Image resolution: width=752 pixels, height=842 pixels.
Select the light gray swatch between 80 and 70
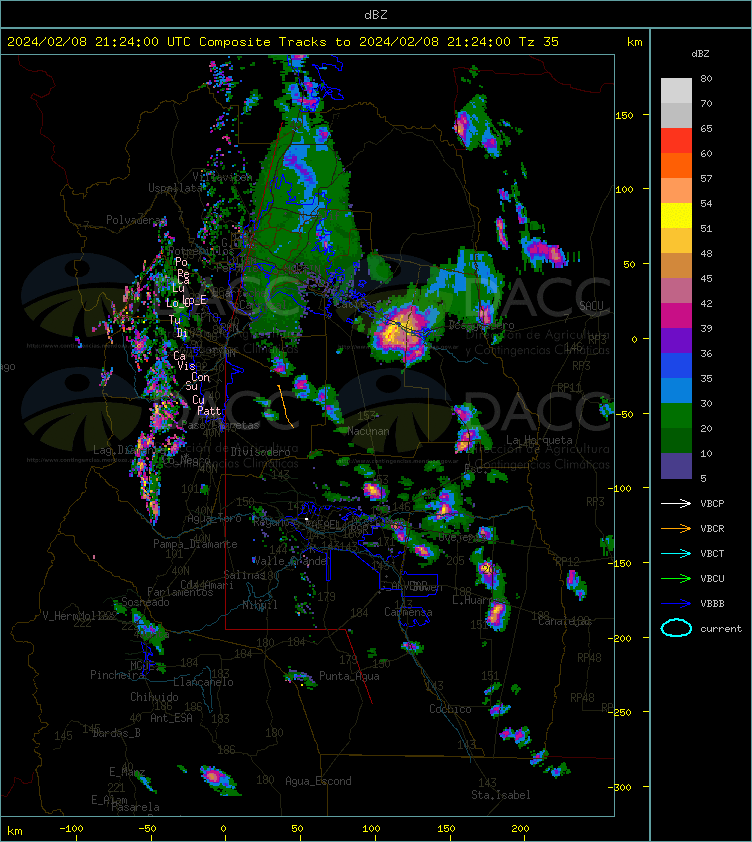tap(676, 91)
